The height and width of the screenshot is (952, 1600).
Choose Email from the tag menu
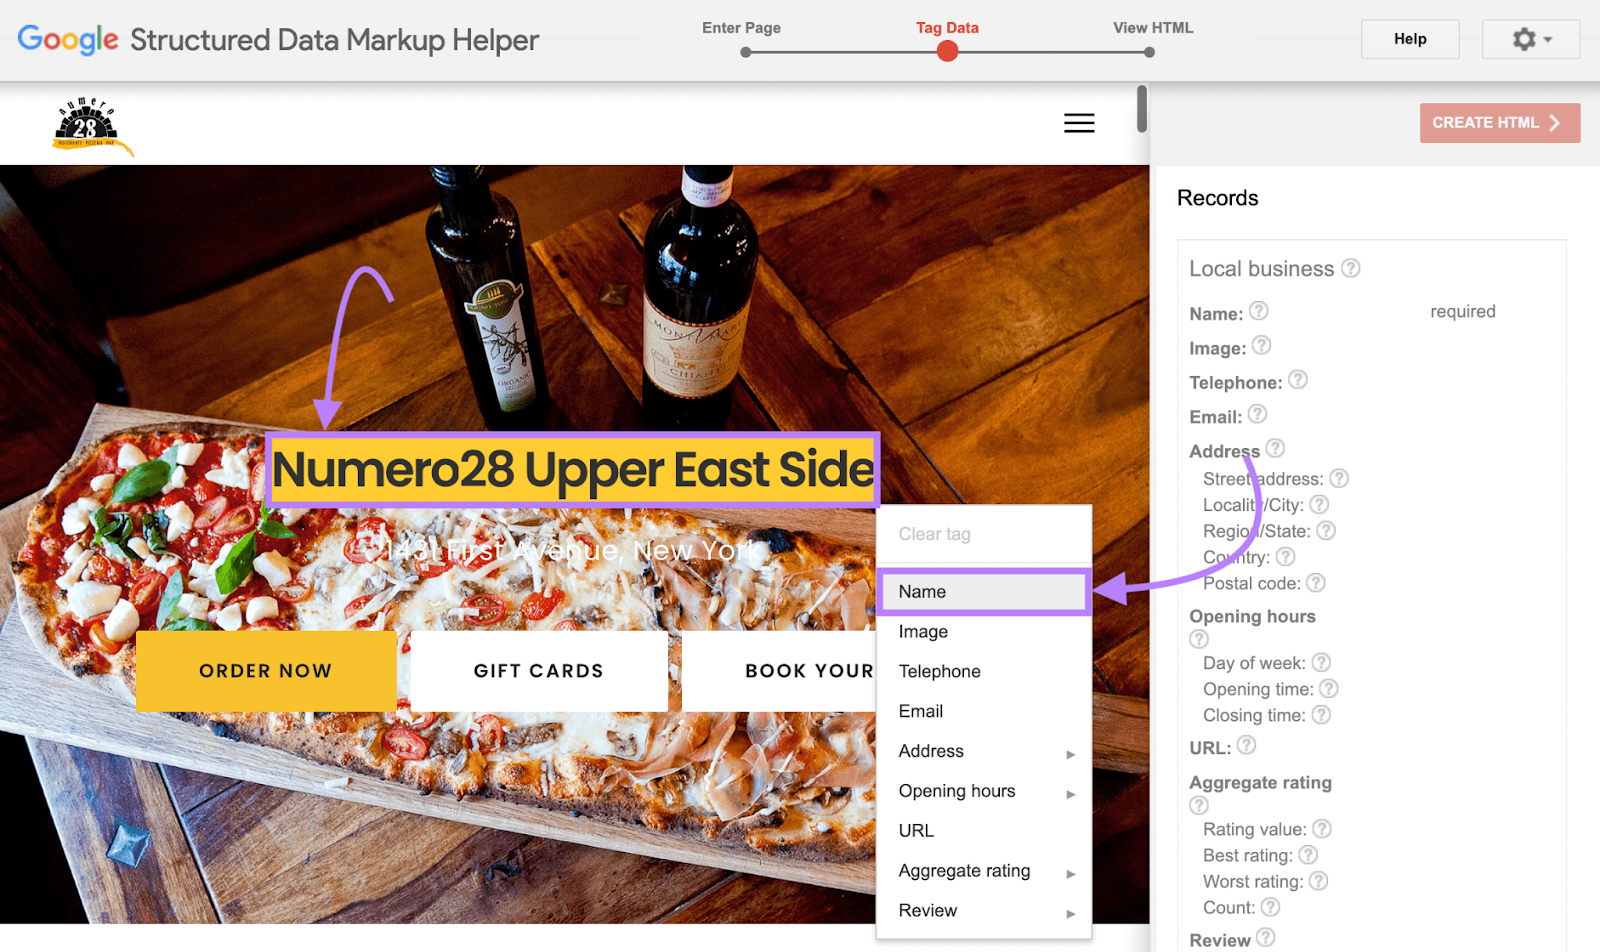pos(983,712)
